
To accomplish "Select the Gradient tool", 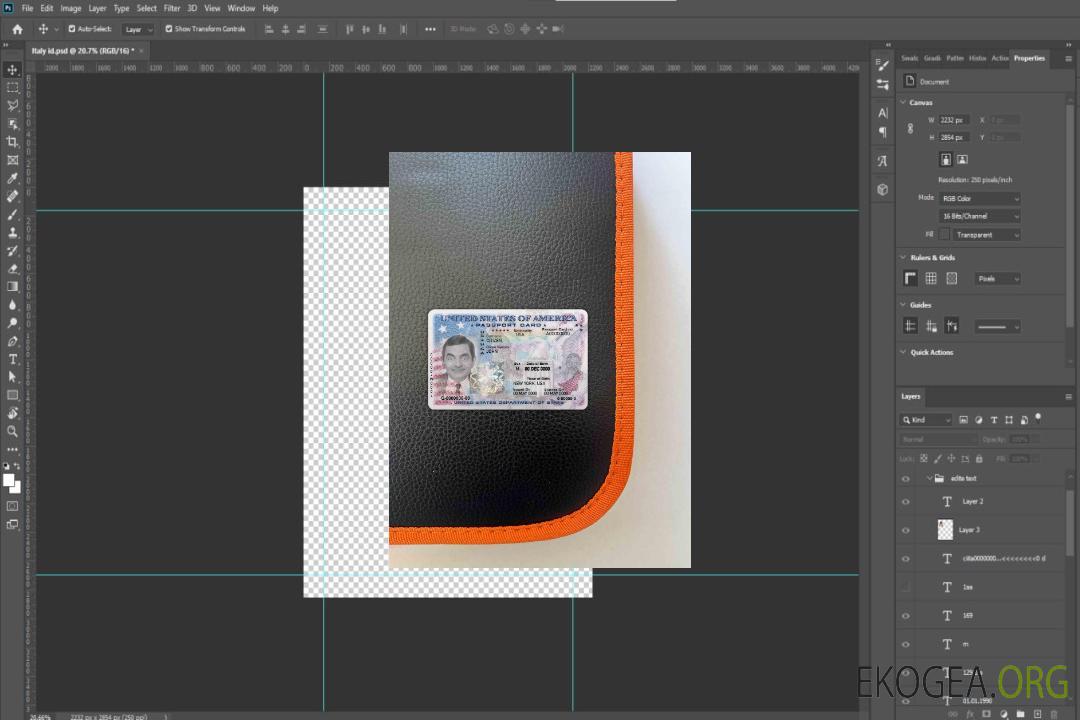I will [x=13, y=287].
